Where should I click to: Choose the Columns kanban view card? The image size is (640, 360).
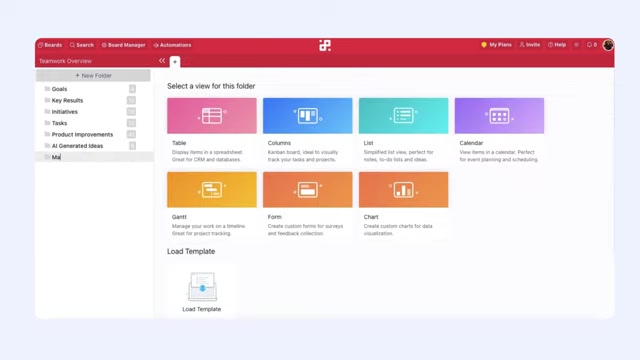pyautogui.click(x=308, y=131)
